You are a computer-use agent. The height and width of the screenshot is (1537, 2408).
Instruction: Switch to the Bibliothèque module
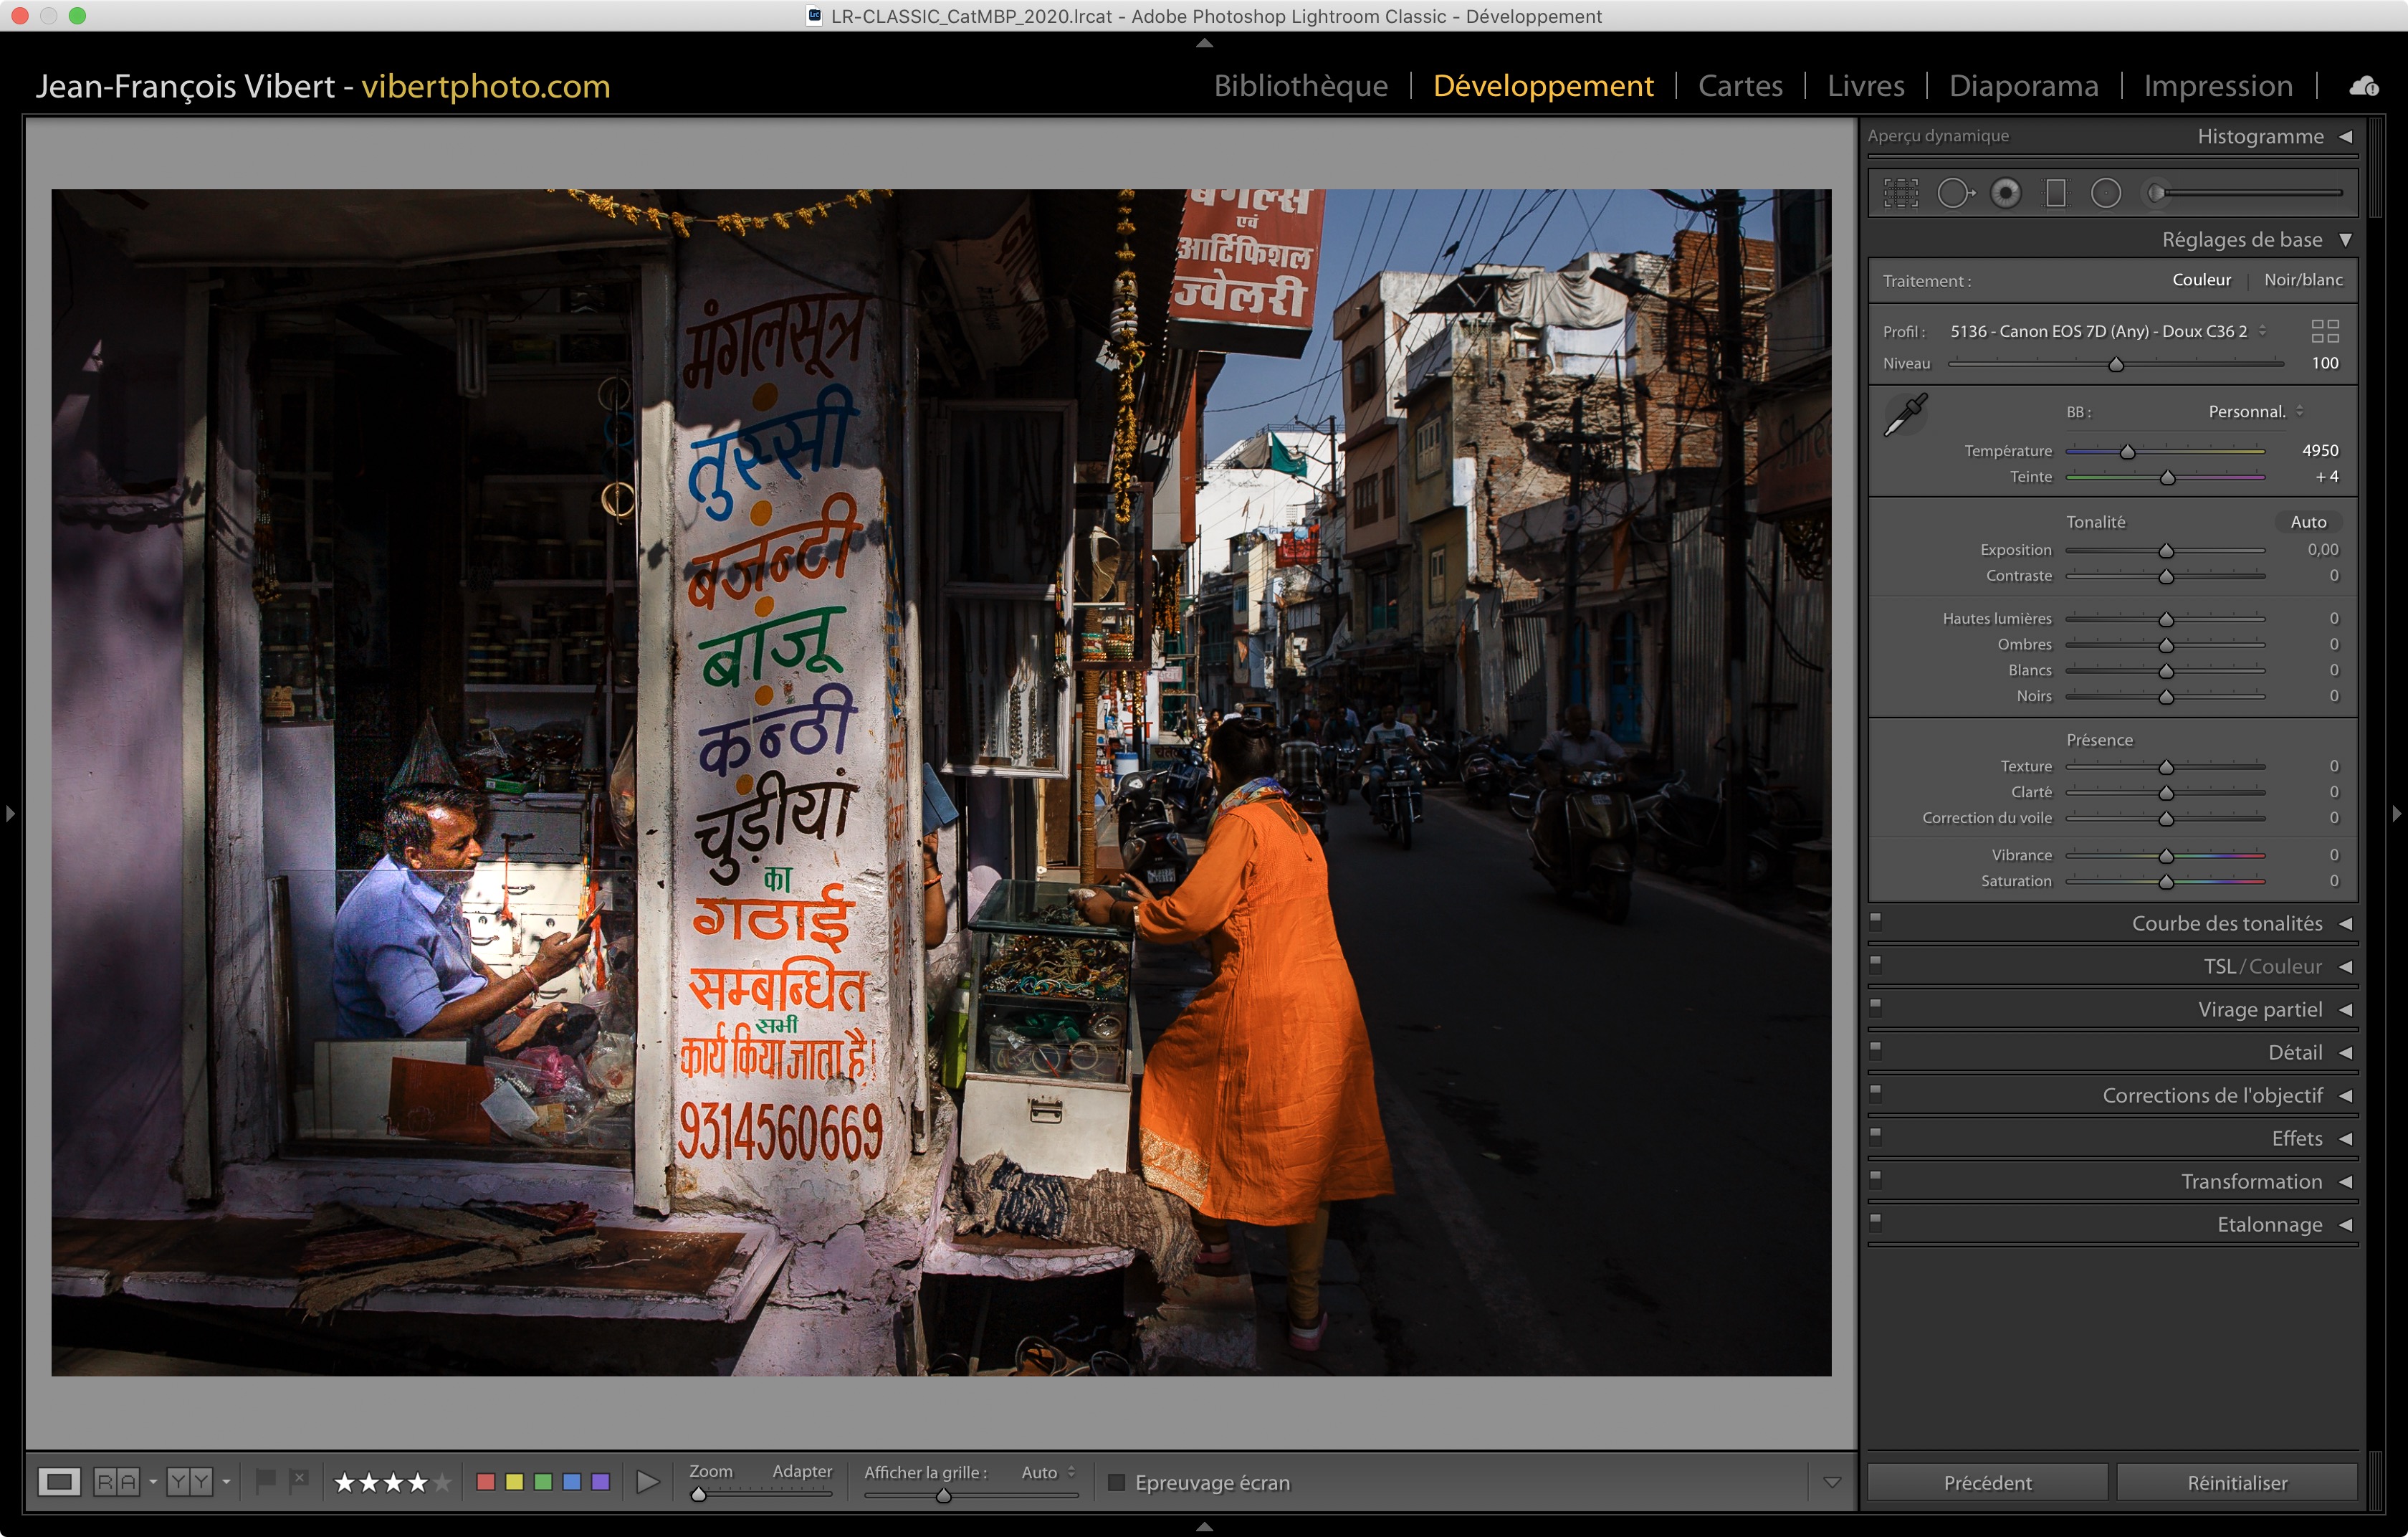[1300, 86]
